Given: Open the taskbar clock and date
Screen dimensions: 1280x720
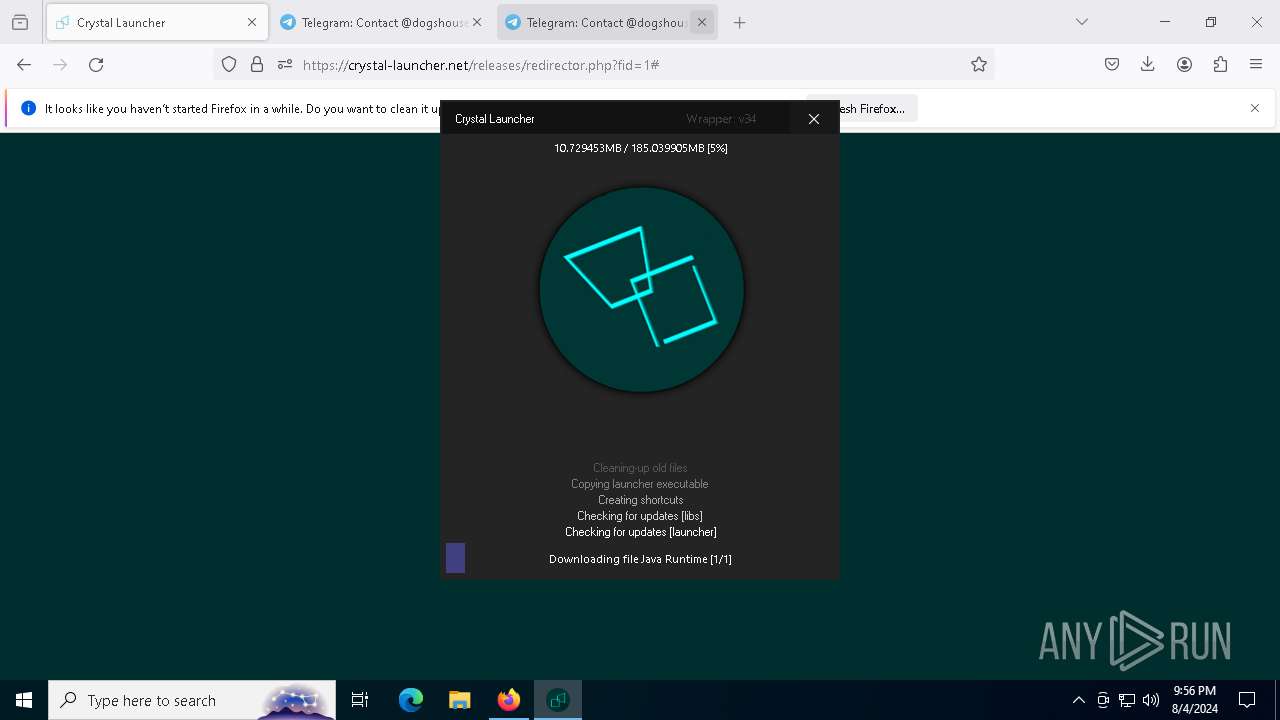Looking at the screenshot, I should [x=1195, y=700].
